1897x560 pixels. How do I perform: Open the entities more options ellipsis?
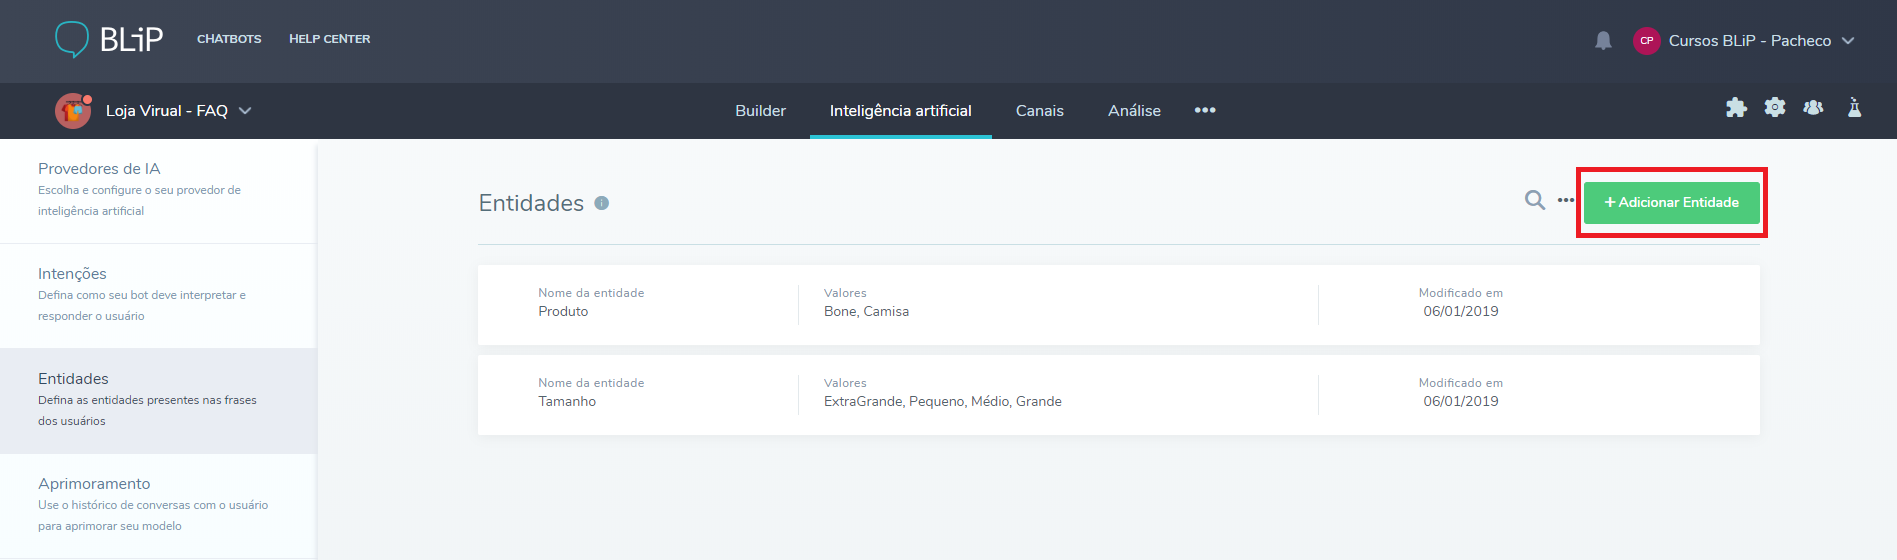pyautogui.click(x=1565, y=201)
